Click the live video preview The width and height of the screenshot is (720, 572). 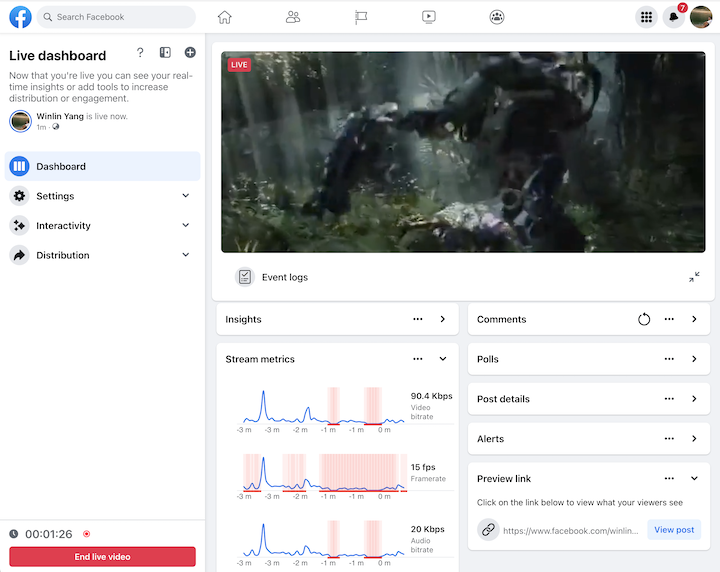[x=463, y=152]
